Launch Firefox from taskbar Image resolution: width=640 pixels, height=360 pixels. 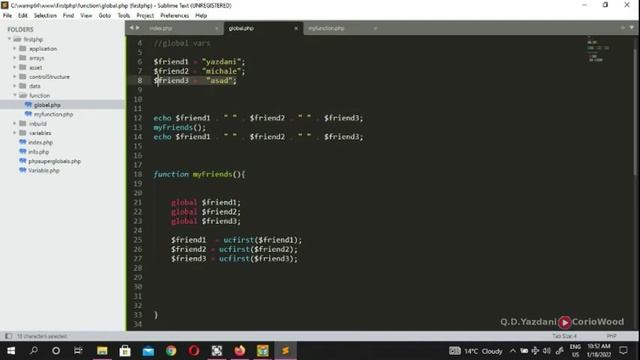click(240, 351)
